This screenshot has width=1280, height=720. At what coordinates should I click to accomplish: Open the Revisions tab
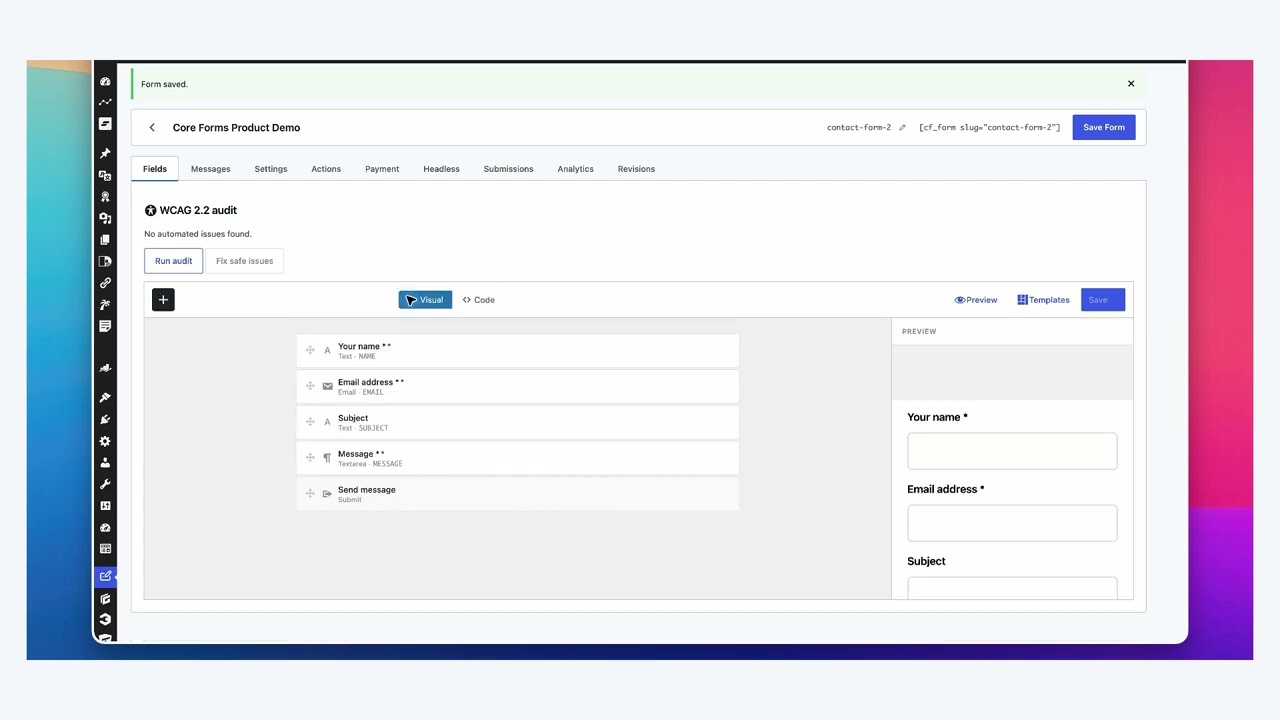(636, 169)
